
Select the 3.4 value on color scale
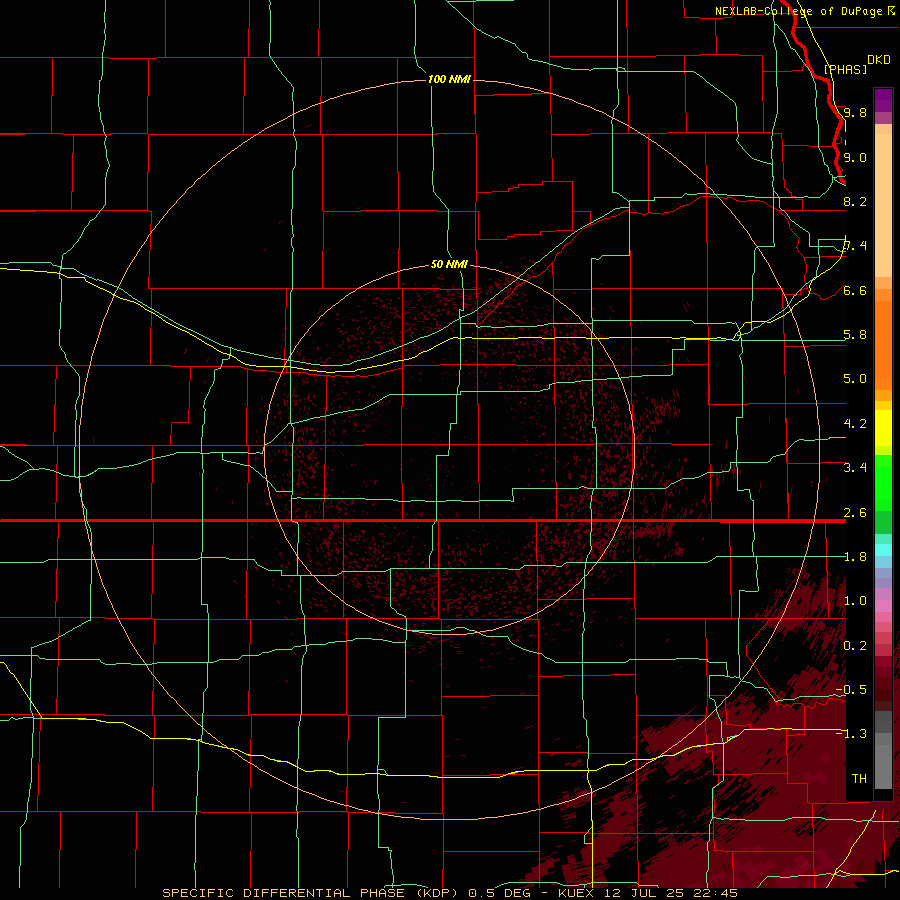click(855, 468)
